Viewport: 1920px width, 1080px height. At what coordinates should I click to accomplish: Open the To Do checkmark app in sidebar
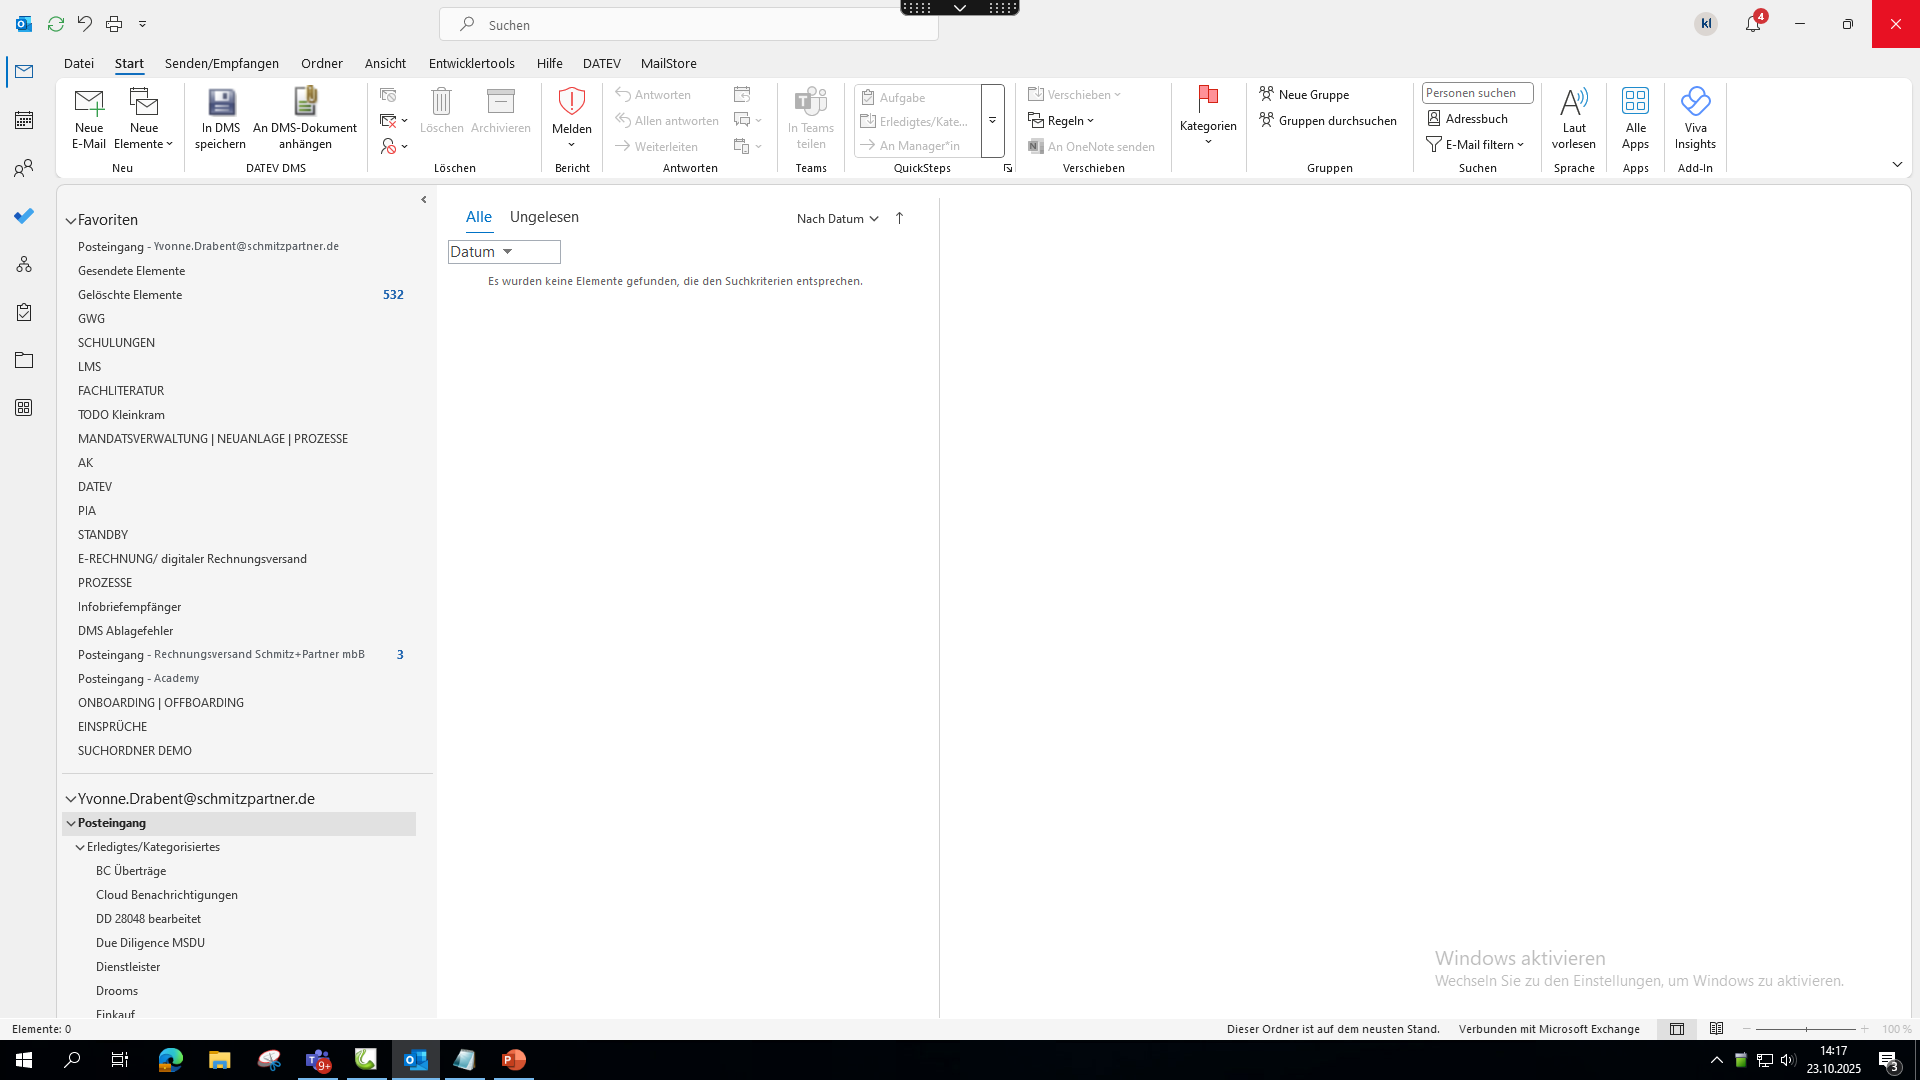(24, 216)
